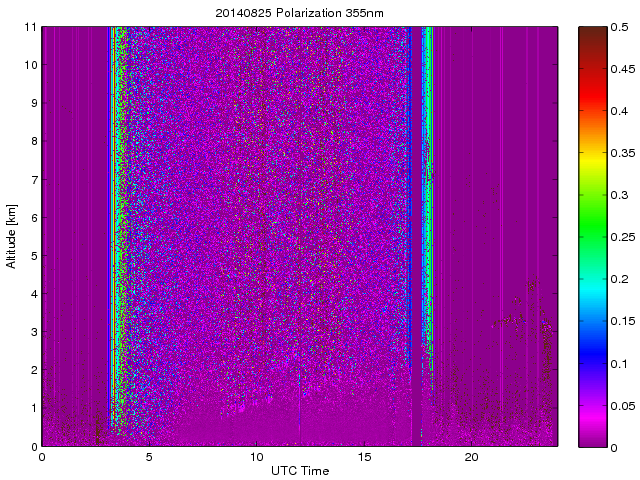640x480 pixels.
Task: Click the altitude tick label 9
Action: [33, 103]
